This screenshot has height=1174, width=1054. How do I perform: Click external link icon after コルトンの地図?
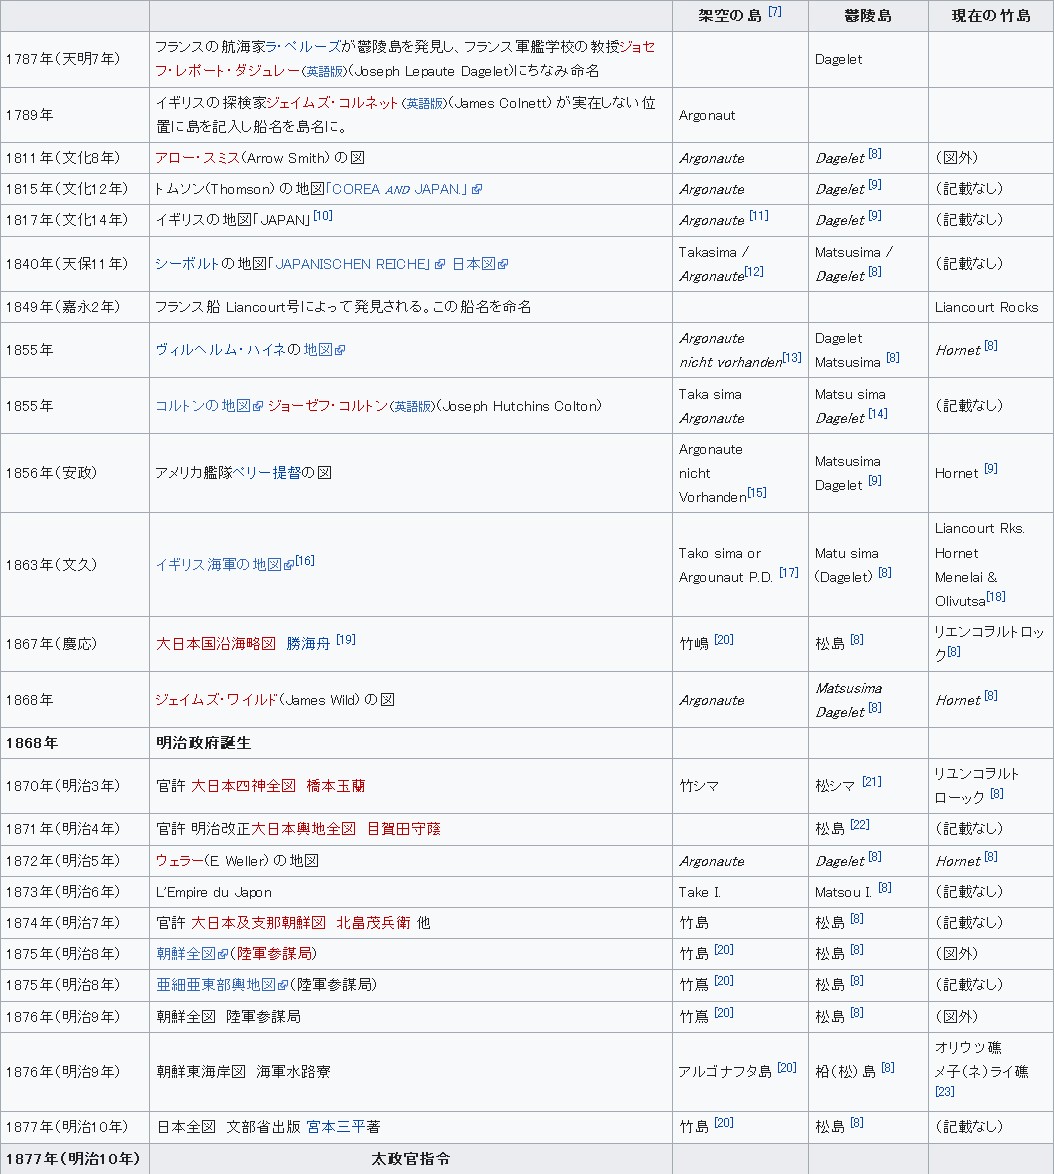pos(258,406)
